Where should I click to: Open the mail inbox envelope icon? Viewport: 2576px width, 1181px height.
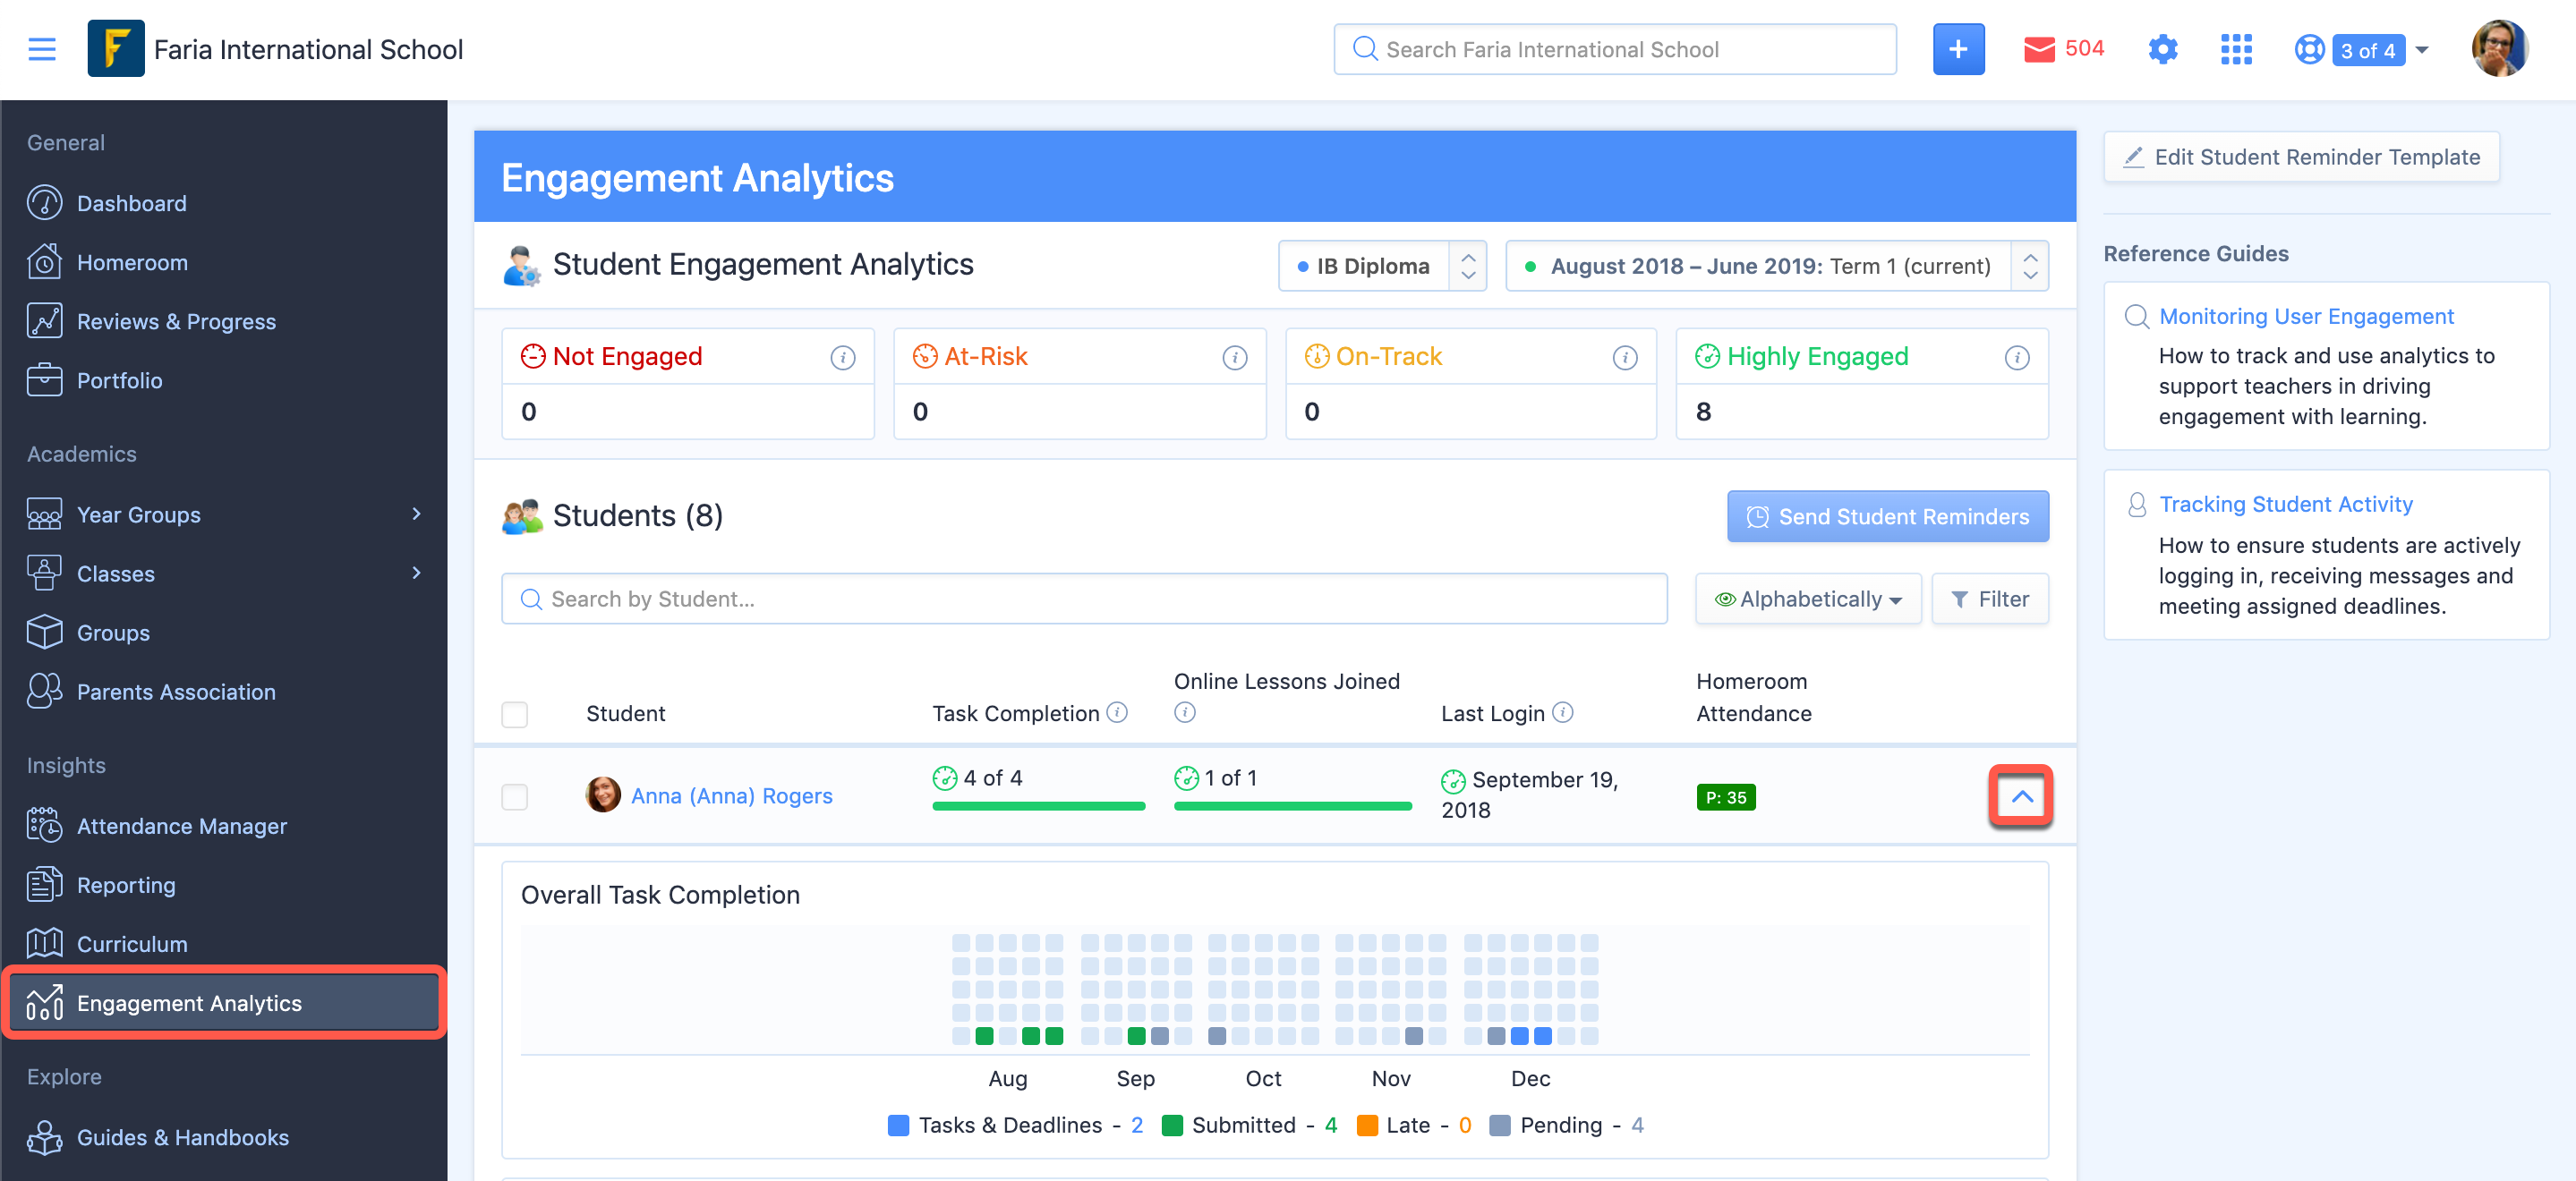coord(2038,49)
